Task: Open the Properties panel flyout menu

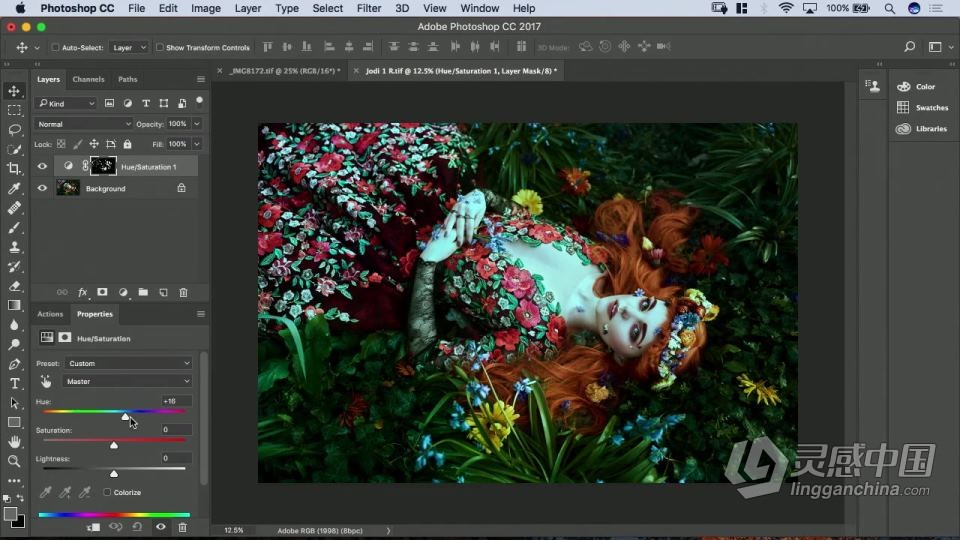Action: (x=201, y=313)
